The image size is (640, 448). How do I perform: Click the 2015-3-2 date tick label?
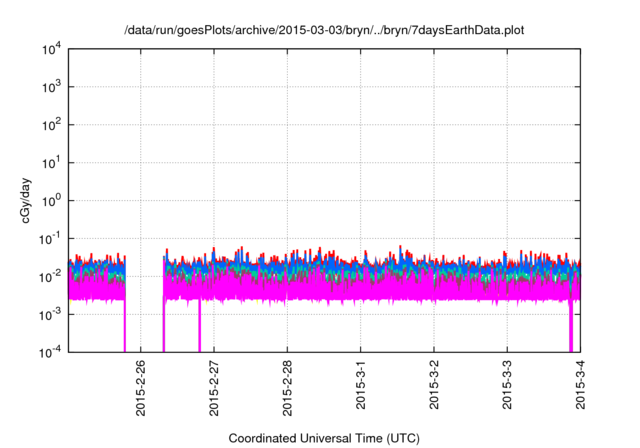(x=434, y=385)
